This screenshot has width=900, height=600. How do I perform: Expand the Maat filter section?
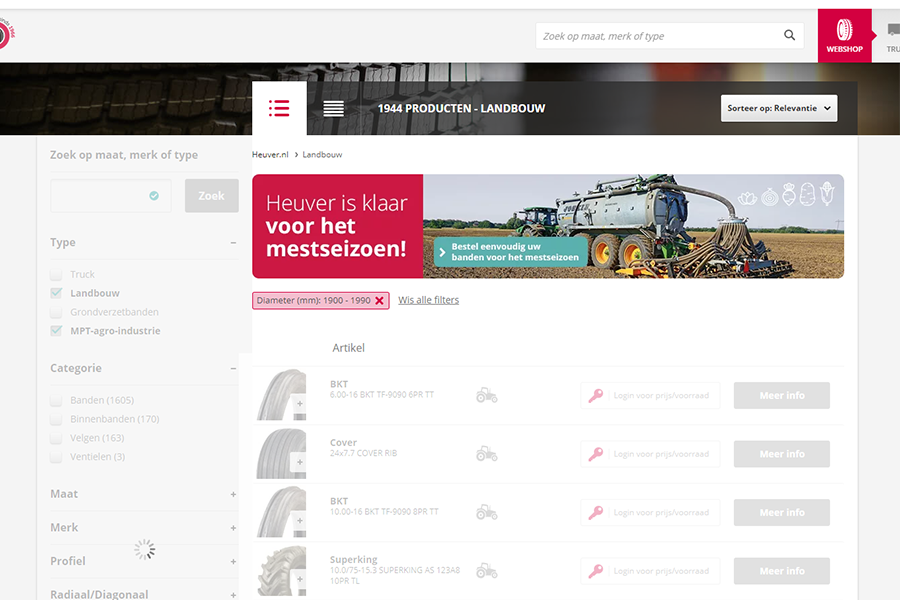click(233, 494)
